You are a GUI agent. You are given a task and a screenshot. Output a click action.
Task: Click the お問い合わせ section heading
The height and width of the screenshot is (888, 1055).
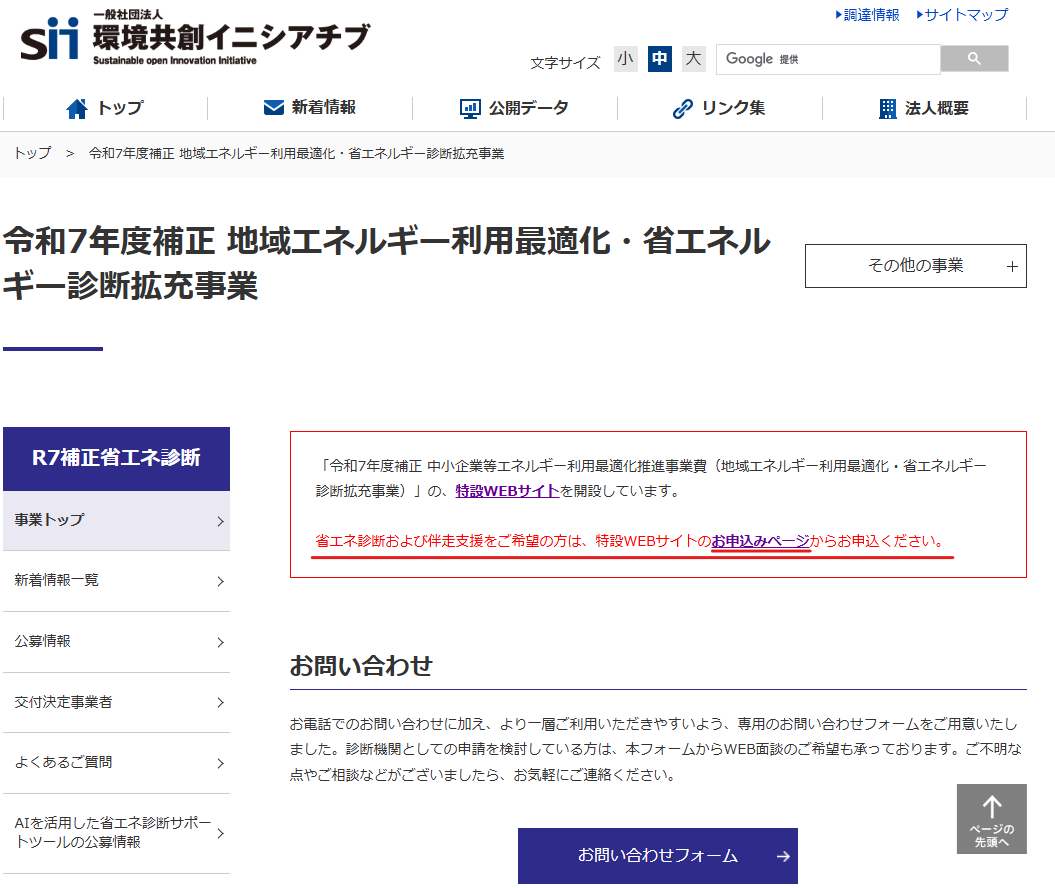coord(361,666)
